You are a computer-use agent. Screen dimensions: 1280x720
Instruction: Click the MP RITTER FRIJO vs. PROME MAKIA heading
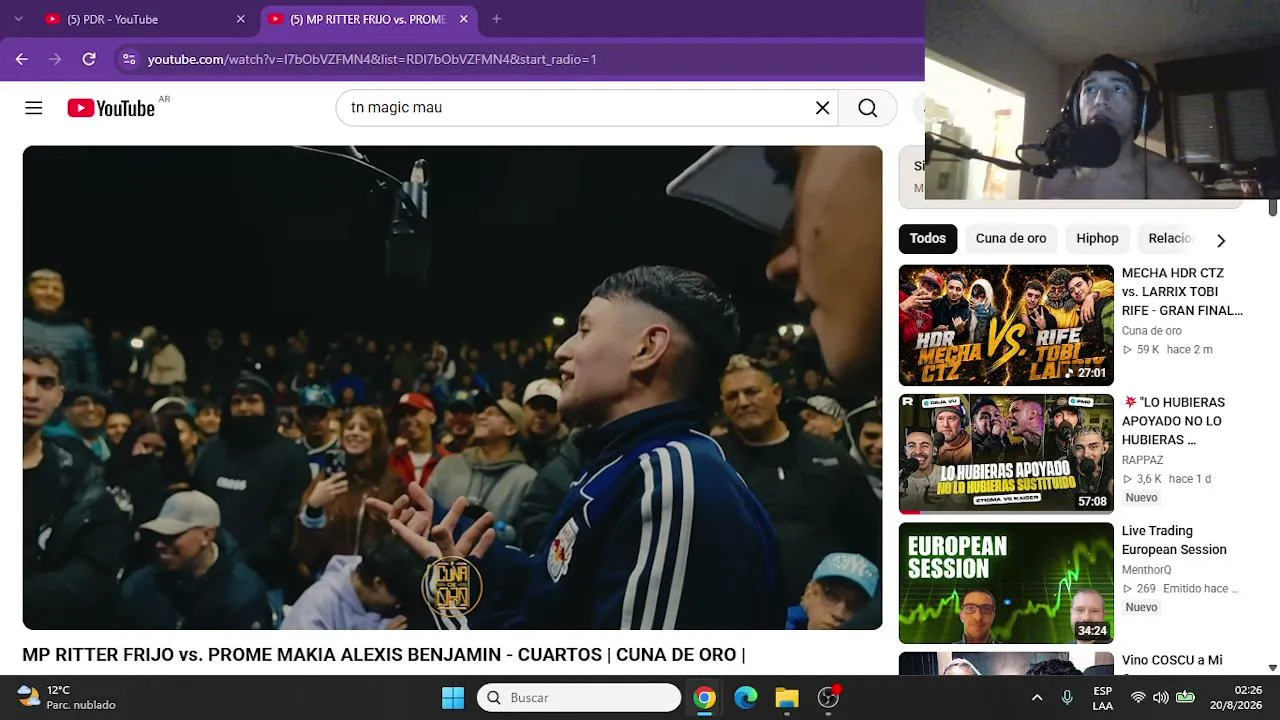[x=384, y=655]
